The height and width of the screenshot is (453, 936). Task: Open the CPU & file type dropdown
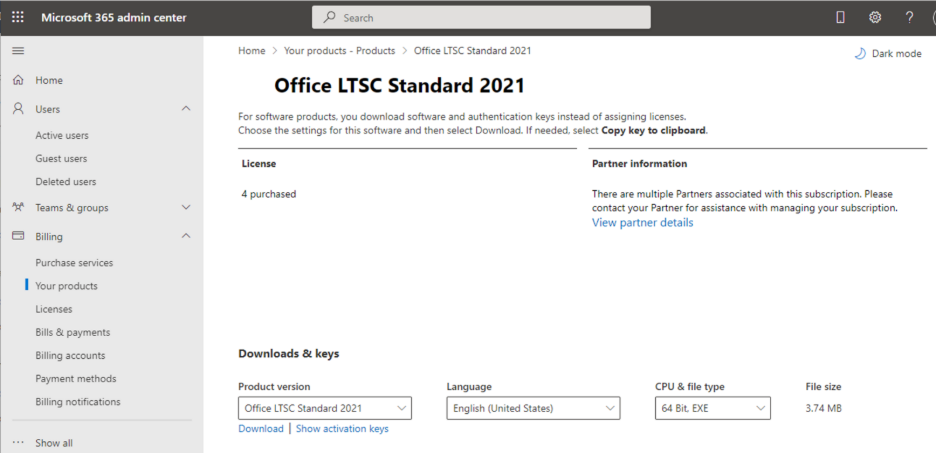tap(712, 409)
